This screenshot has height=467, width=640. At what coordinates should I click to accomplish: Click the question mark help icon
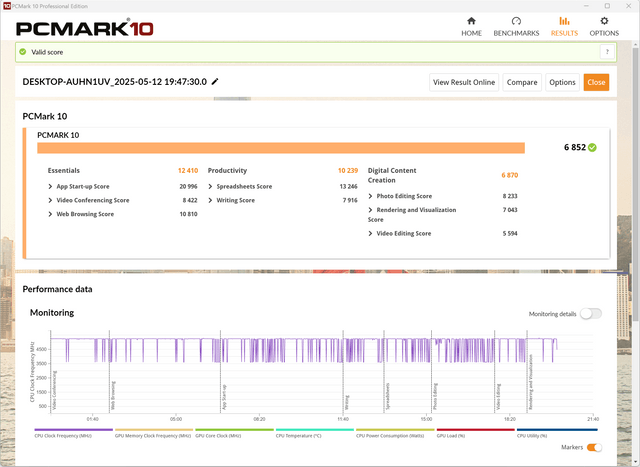pyautogui.click(x=607, y=52)
